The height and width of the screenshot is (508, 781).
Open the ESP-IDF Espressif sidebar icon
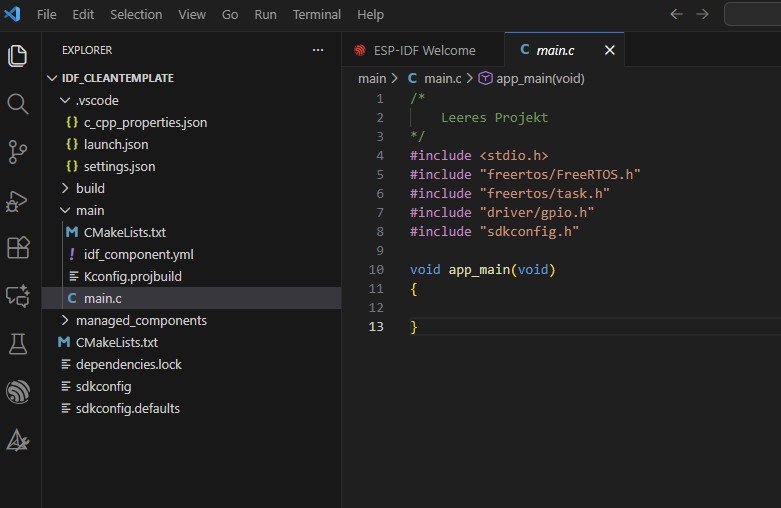[18, 392]
